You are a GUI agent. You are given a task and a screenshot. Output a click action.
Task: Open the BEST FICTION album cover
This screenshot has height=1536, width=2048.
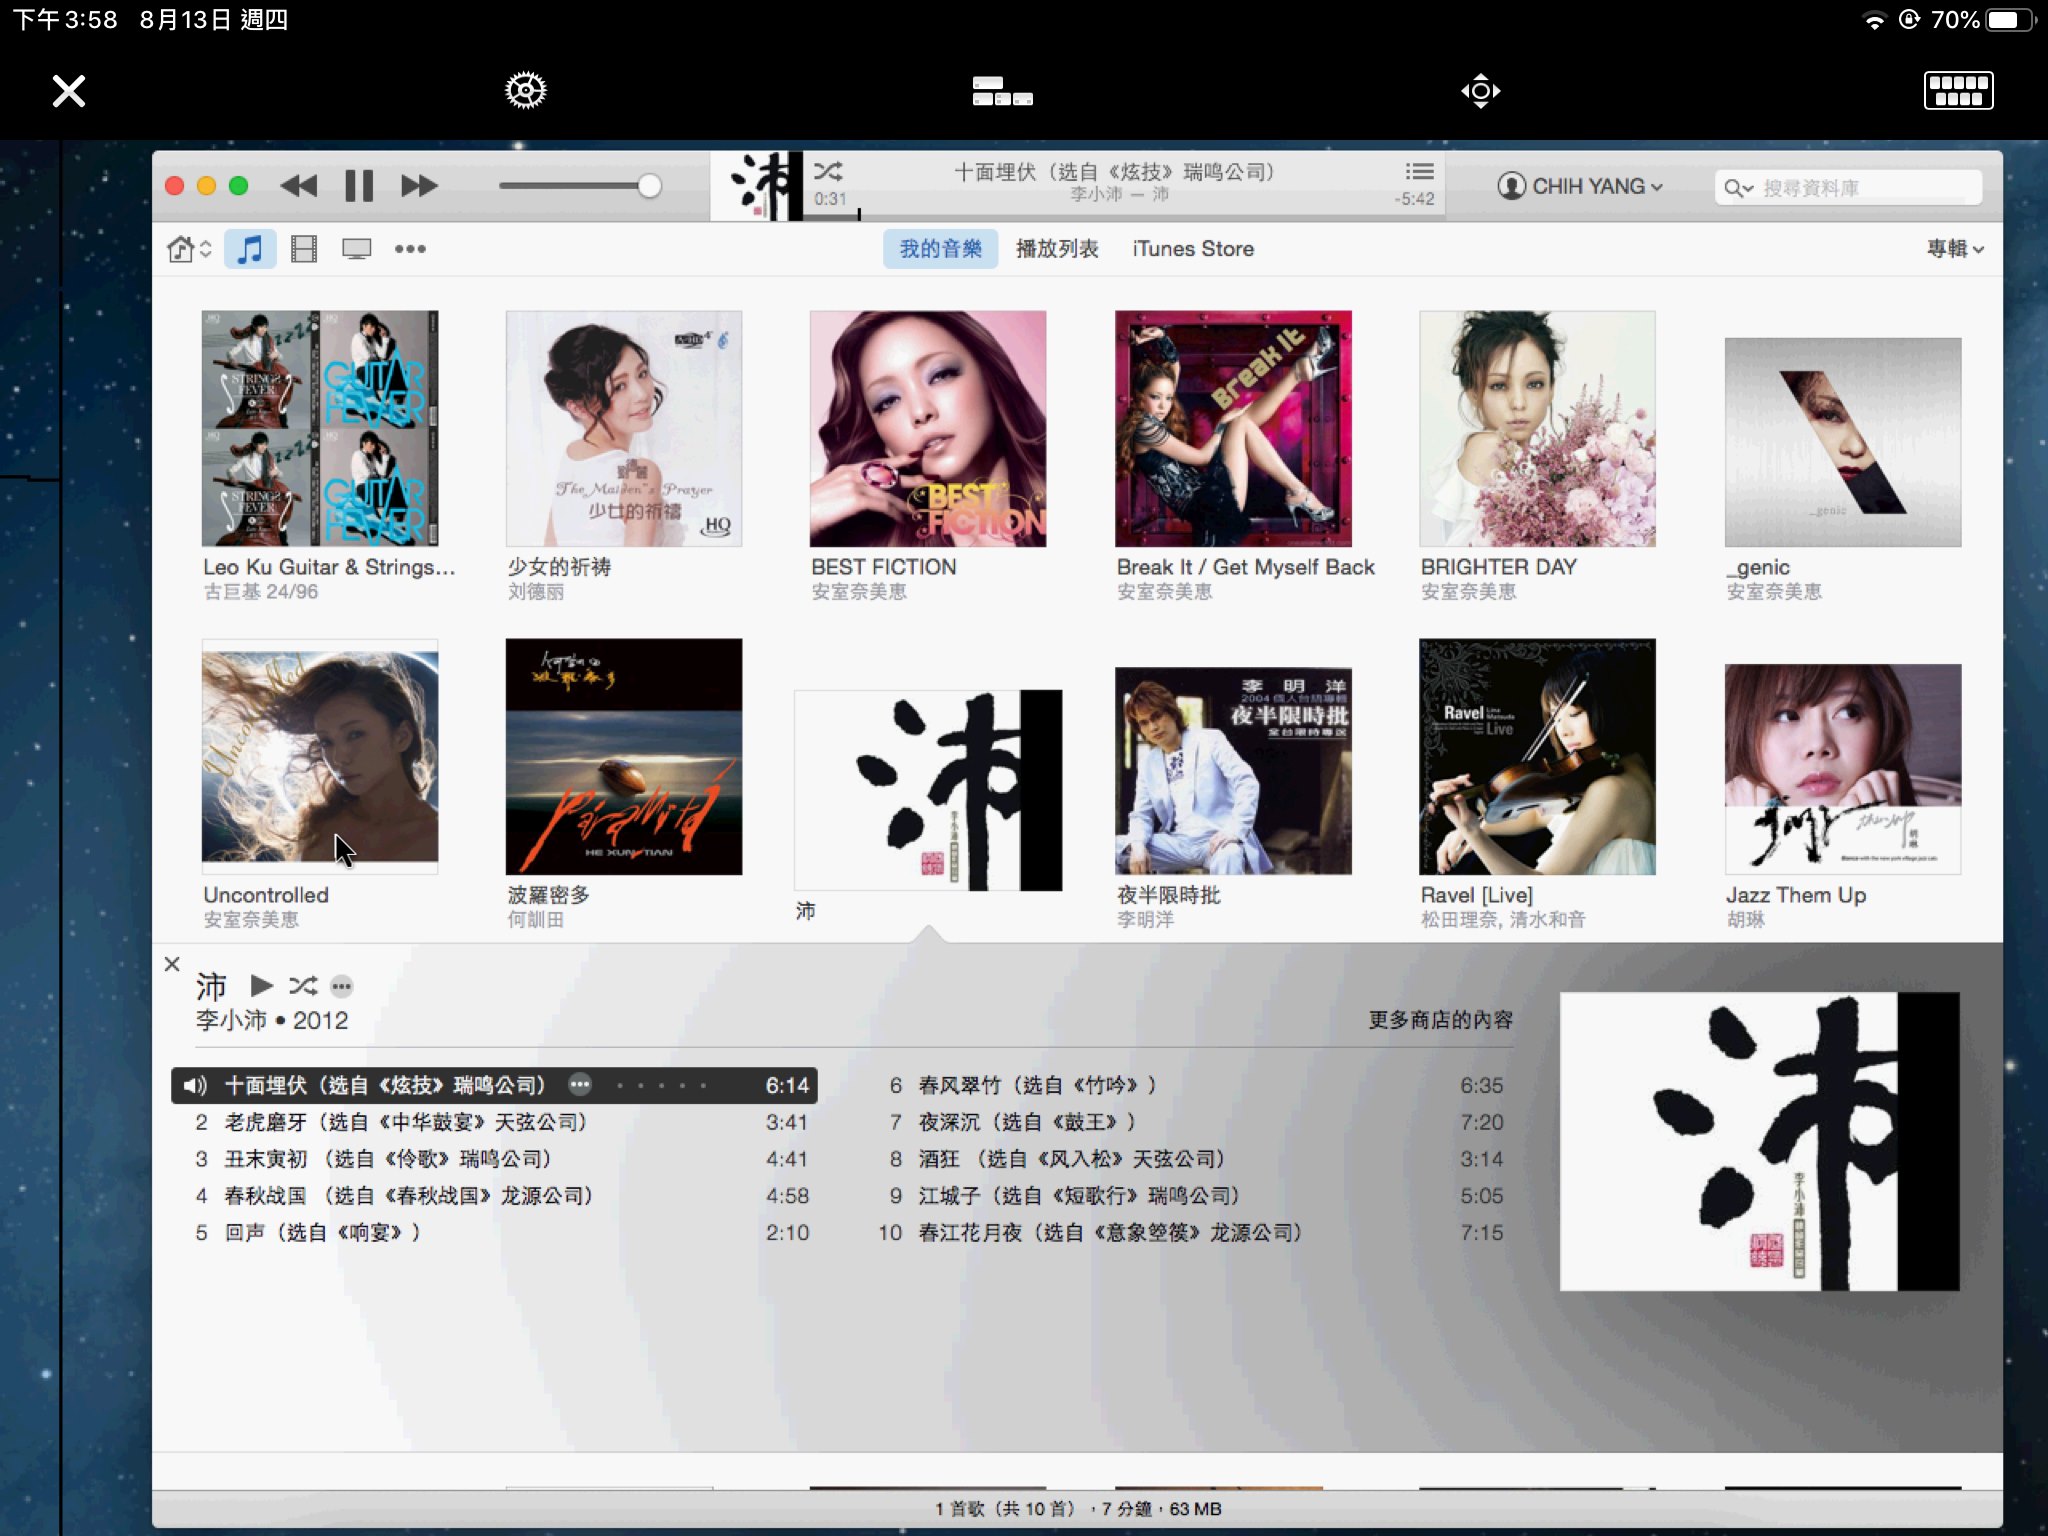tap(928, 428)
